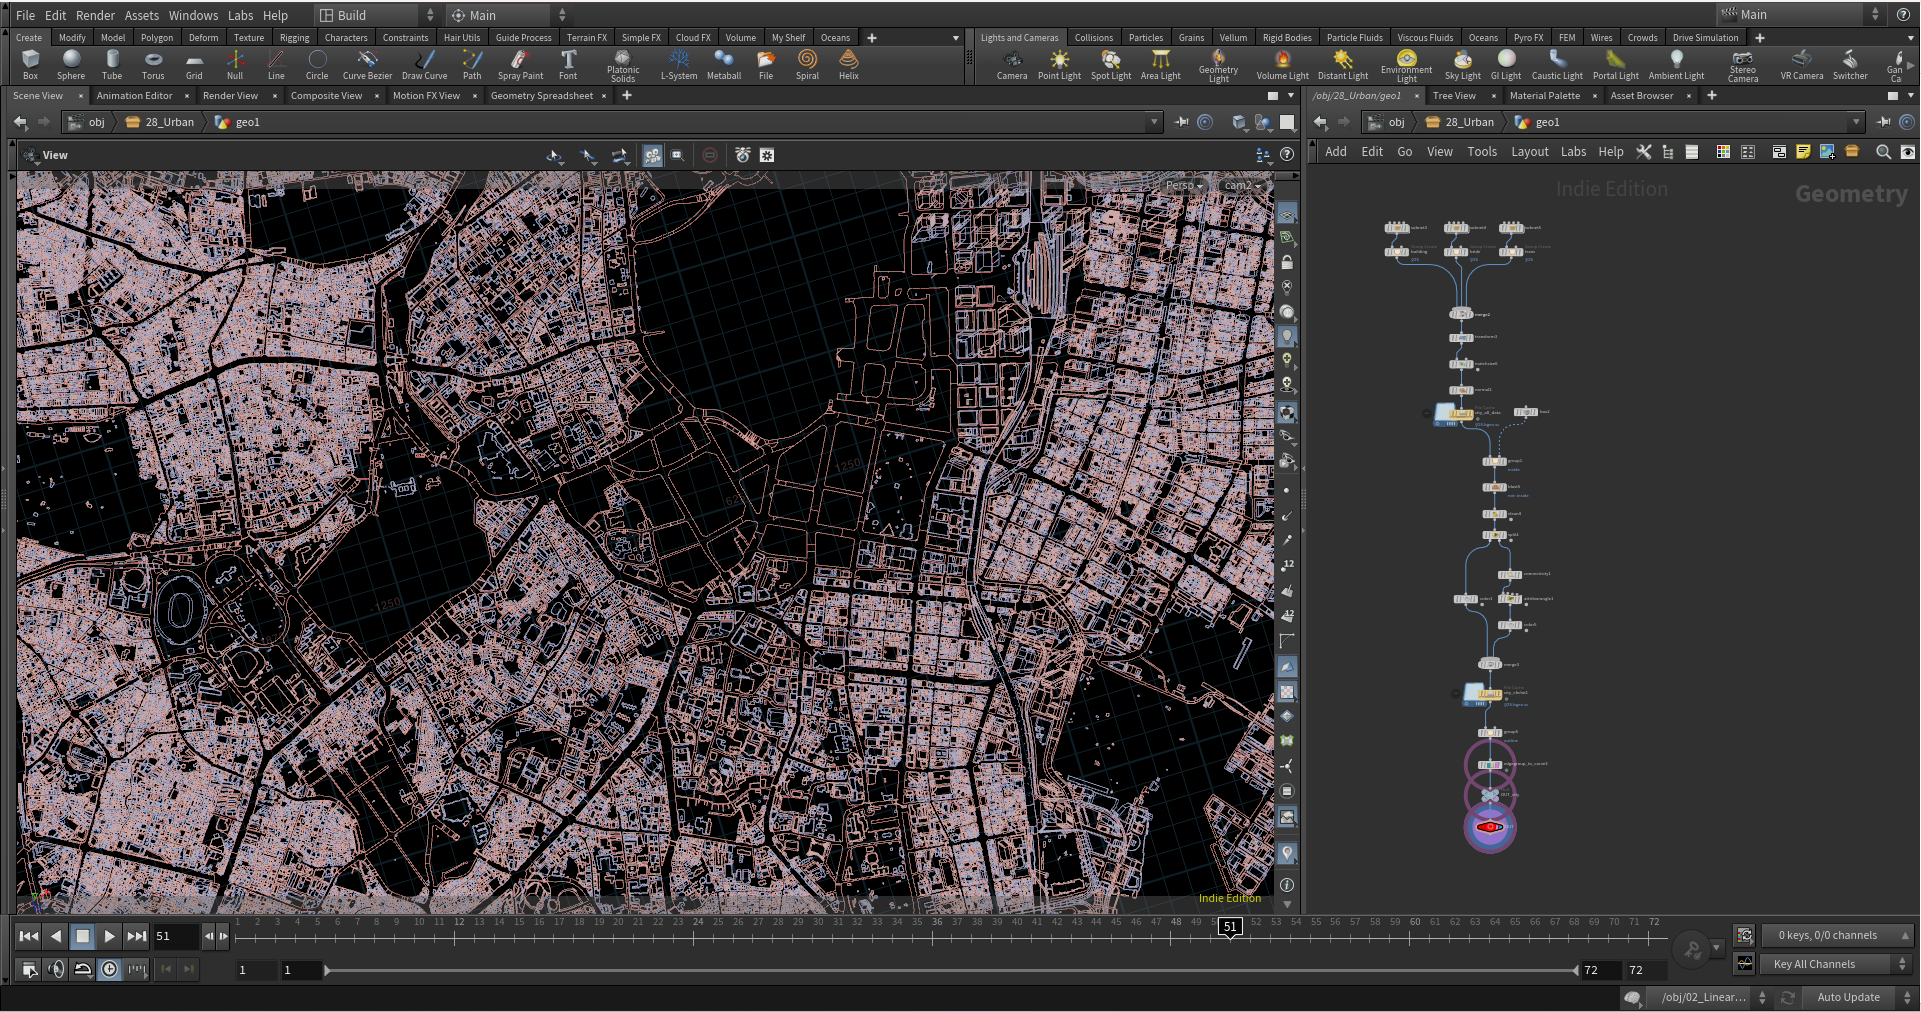Switch to the Geometry Spreadsheet tab

pos(542,96)
